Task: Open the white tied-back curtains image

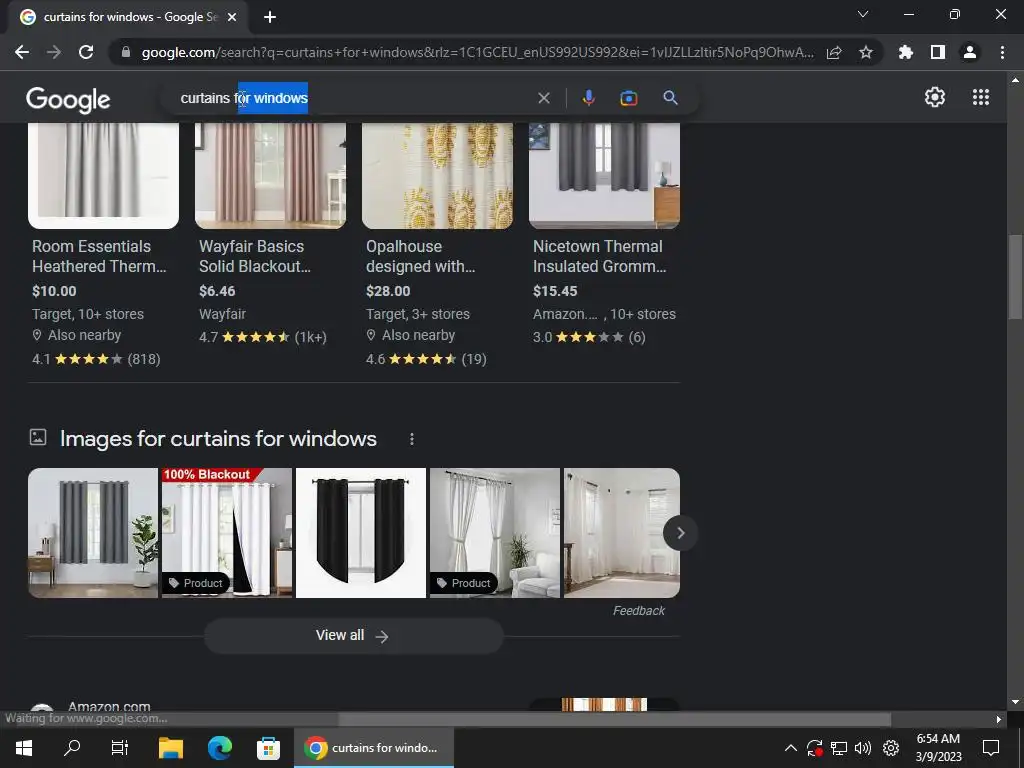Action: coord(494,533)
